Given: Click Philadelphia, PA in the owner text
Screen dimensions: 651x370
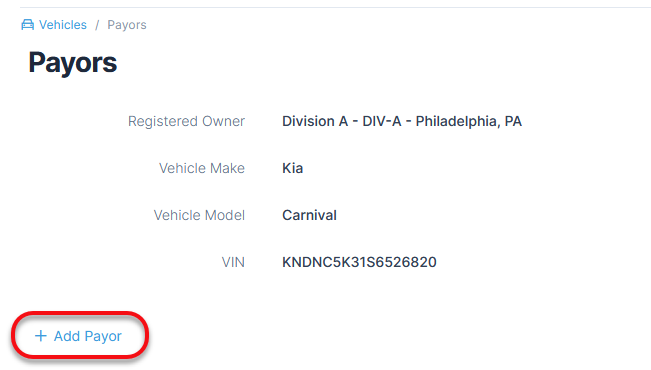Looking at the screenshot, I should click(x=469, y=121).
